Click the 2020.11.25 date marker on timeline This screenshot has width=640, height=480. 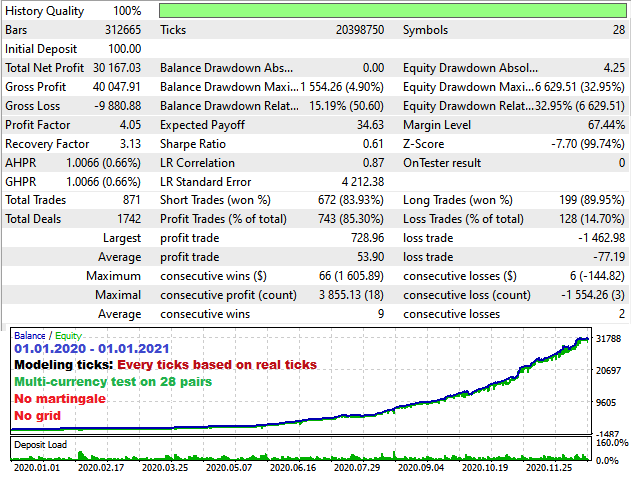(549, 467)
